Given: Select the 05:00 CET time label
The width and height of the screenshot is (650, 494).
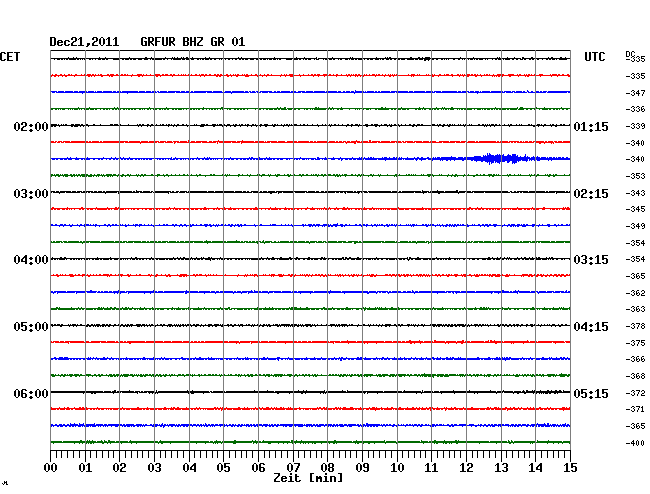Looking at the screenshot, I should coord(31,327).
